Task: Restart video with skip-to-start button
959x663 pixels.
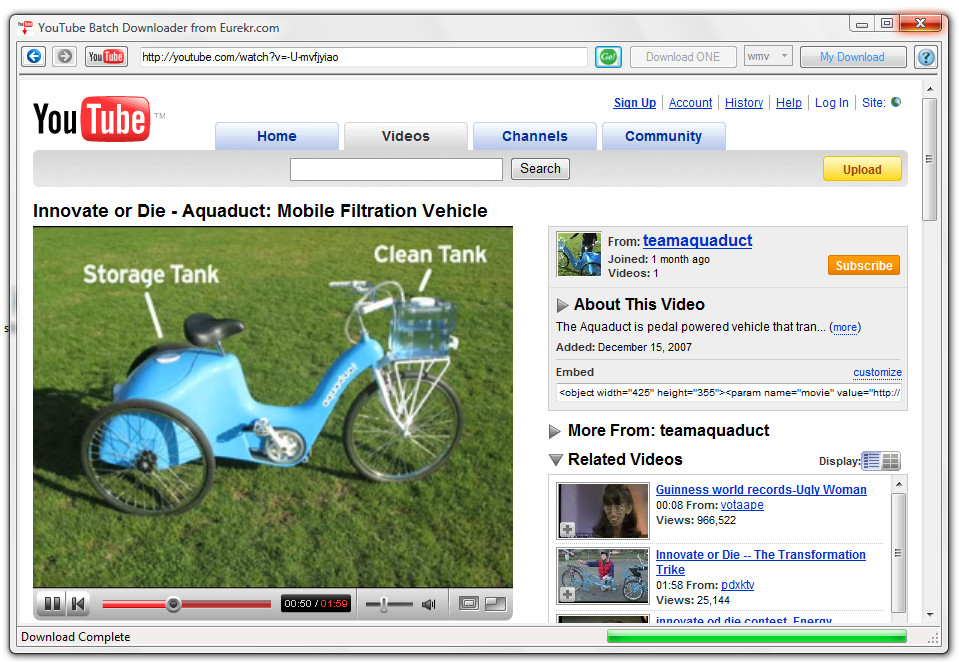Action: (x=78, y=604)
